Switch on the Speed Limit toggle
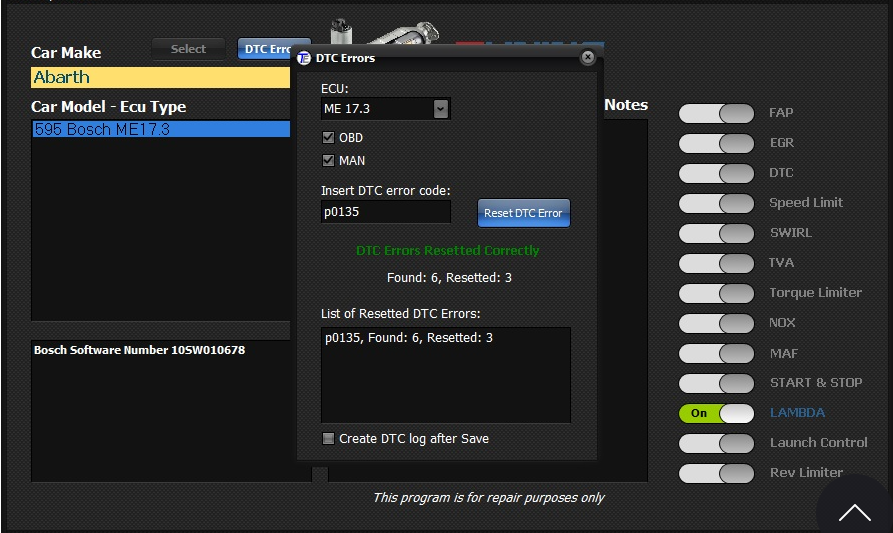 [716, 203]
